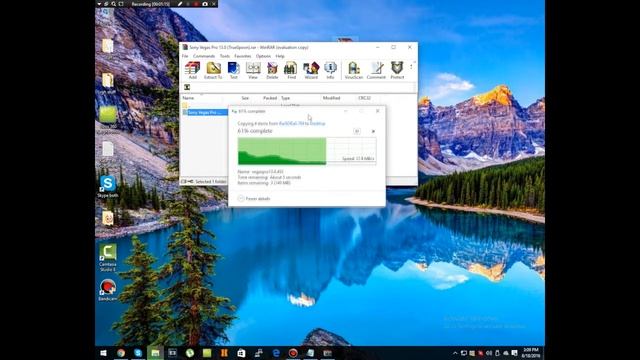The image size is (640, 360).
Task: Open the Bandicam desktop shortcut
Action: pyautogui.click(x=108, y=290)
